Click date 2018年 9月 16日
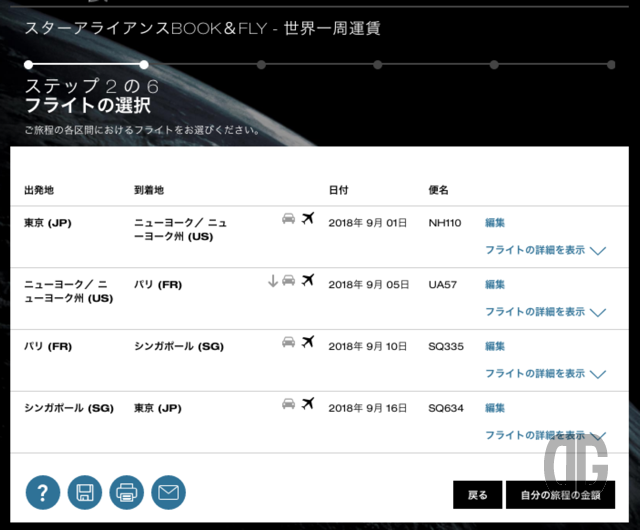640x530 pixels. coord(368,408)
